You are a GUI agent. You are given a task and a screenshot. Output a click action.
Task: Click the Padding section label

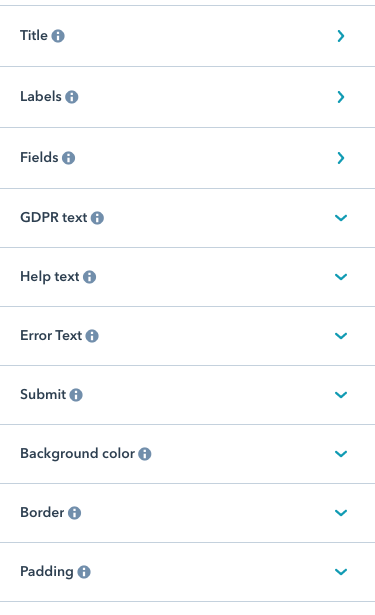click(x=47, y=572)
